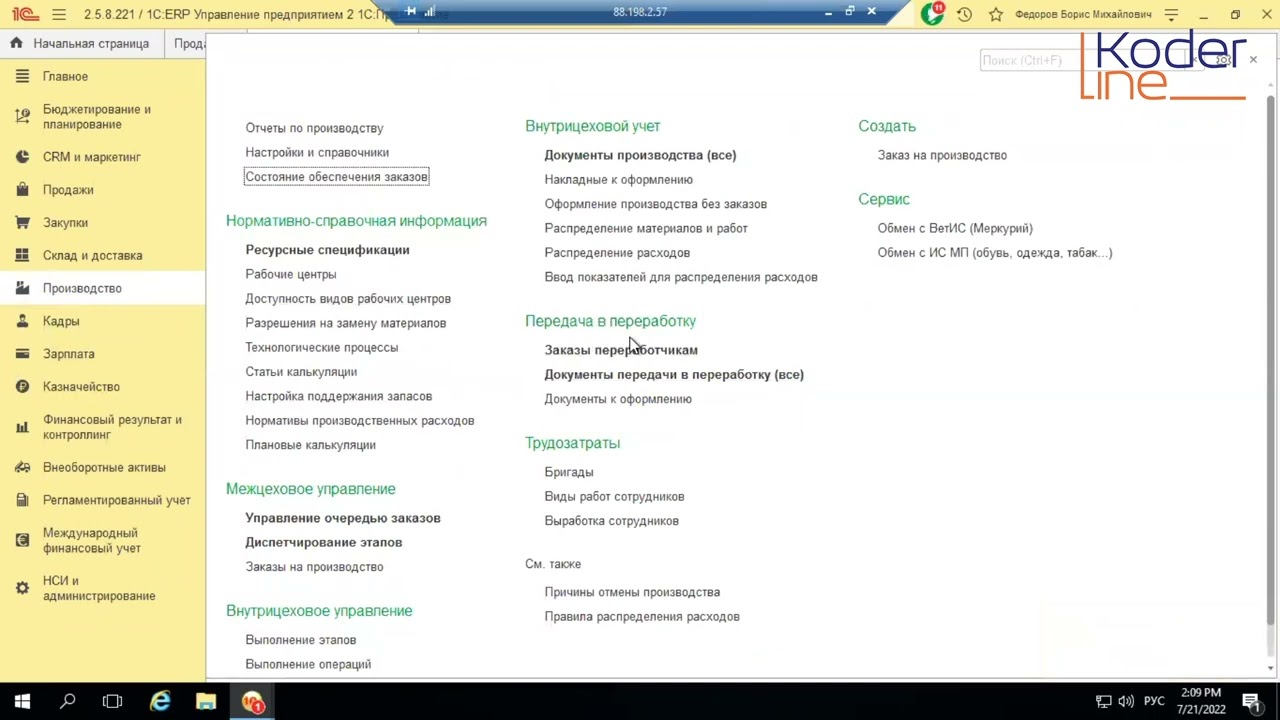Open Заказ на производство under Создать
The width and height of the screenshot is (1280, 720).
pyautogui.click(x=942, y=155)
